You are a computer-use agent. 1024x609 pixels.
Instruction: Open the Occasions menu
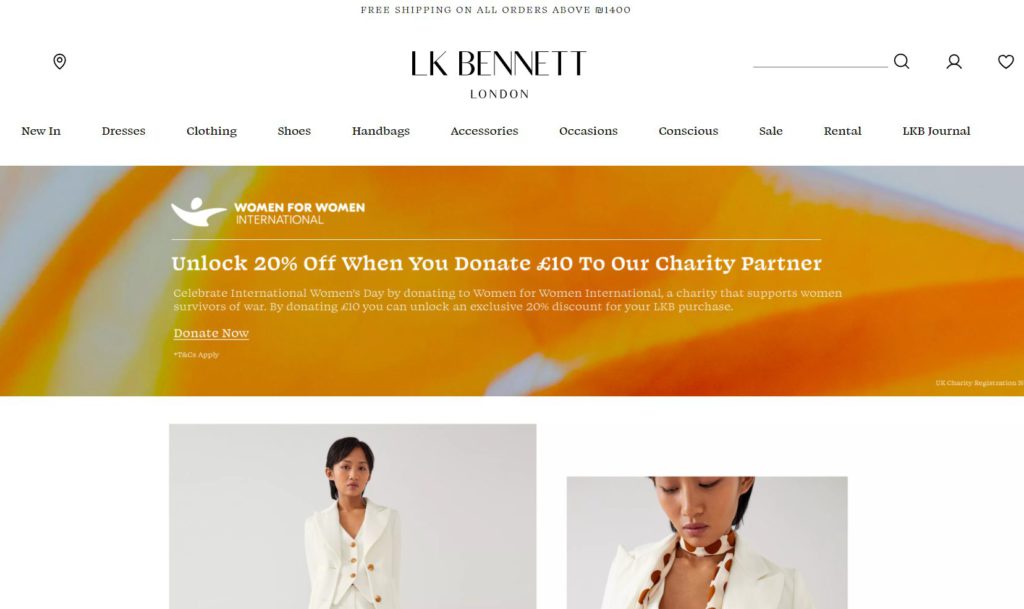[x=588, y=131]
